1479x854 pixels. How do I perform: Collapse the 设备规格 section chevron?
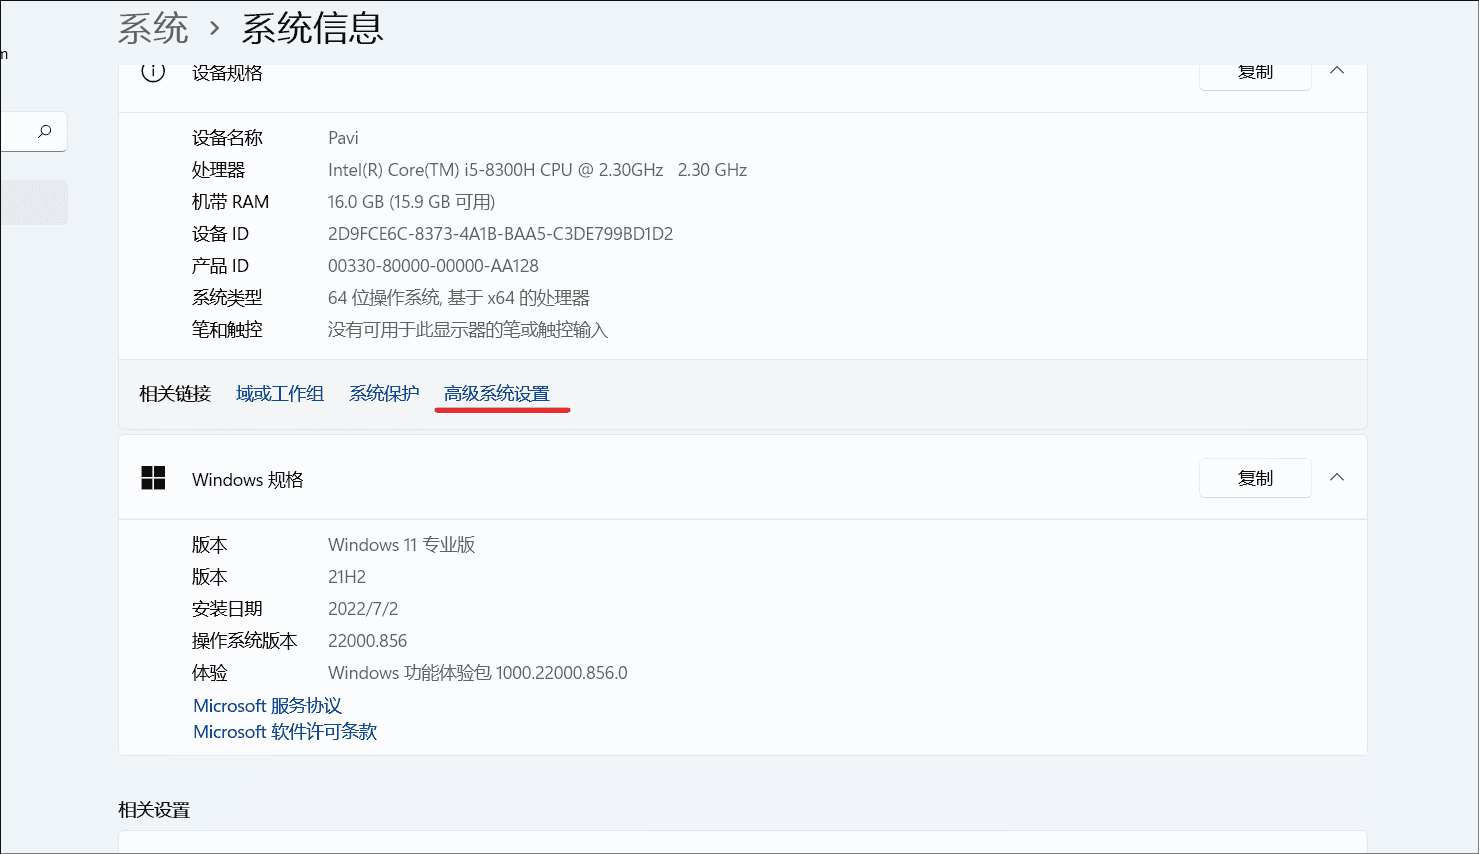point(1337,71)
